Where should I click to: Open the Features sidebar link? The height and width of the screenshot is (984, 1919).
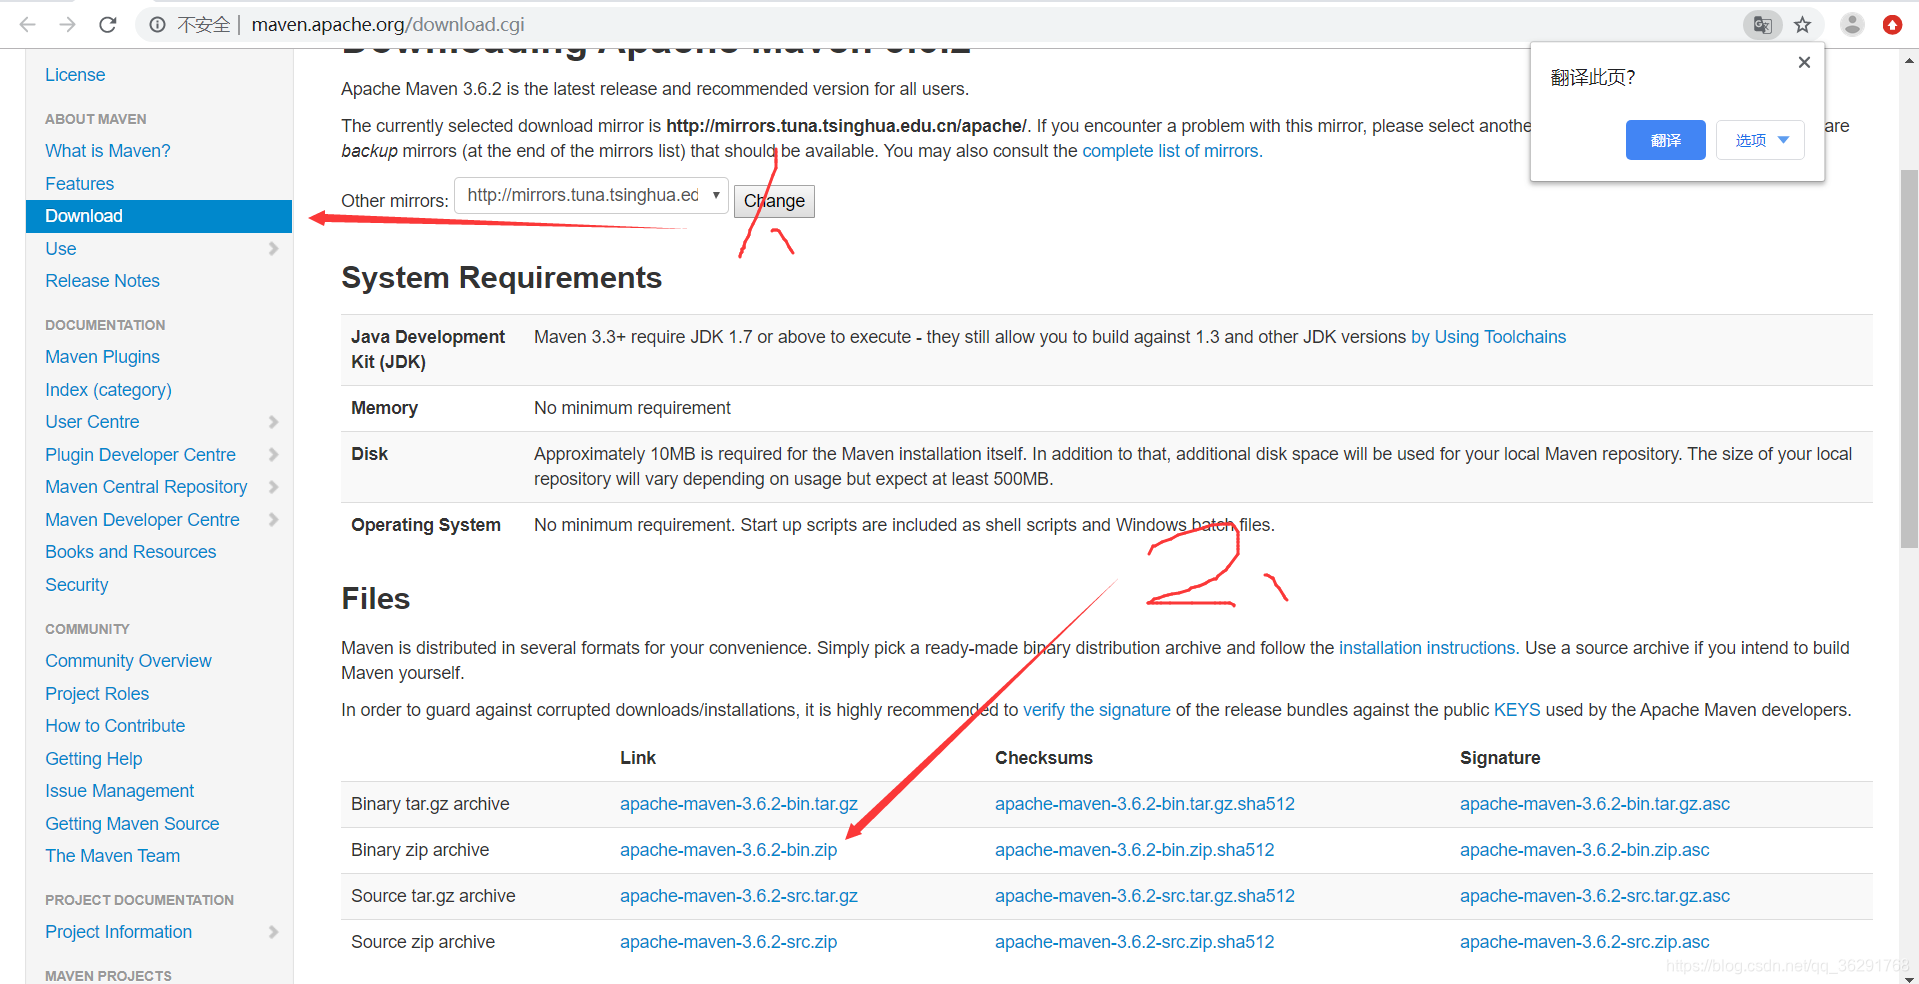80,184
